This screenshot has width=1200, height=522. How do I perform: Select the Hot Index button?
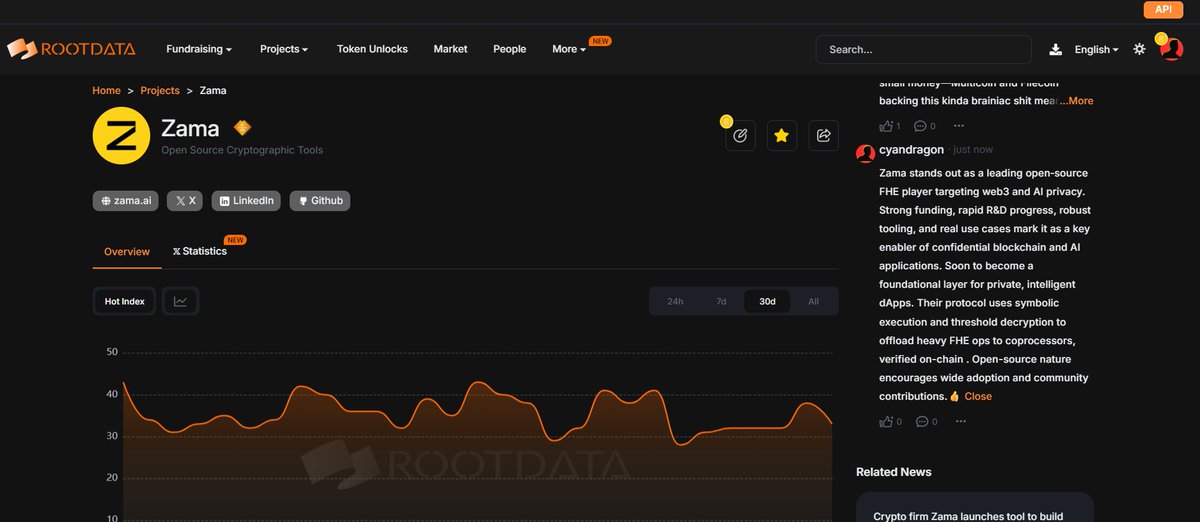125,301
